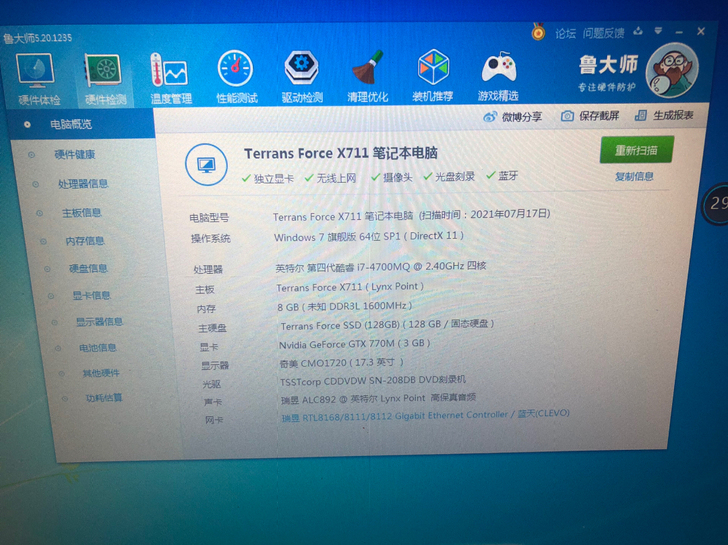Select 其他硬件 in the sidebar
The width and height of the screenshot is (728, 545).
pos(101,373)
